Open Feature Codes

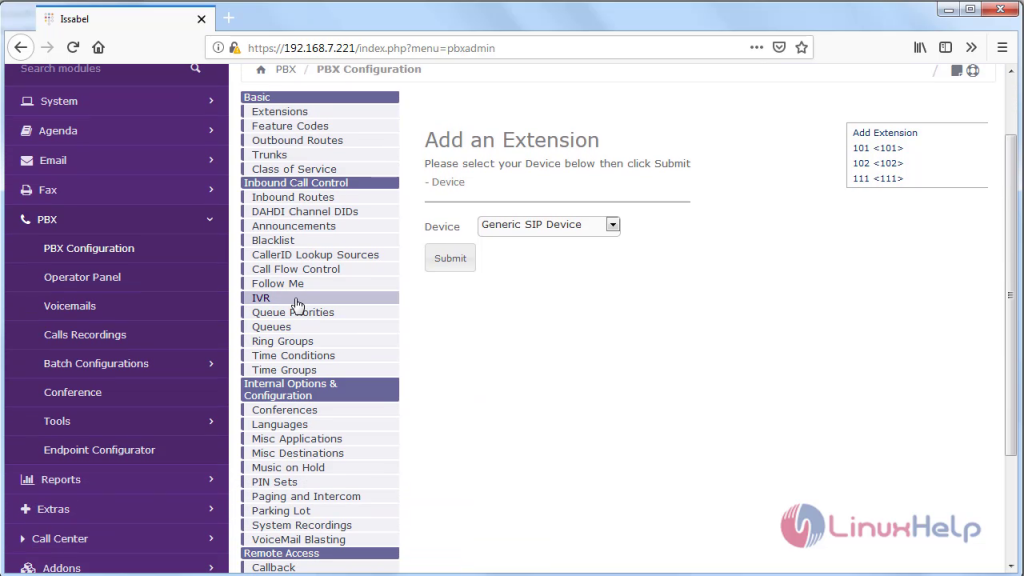pos(290,126)
